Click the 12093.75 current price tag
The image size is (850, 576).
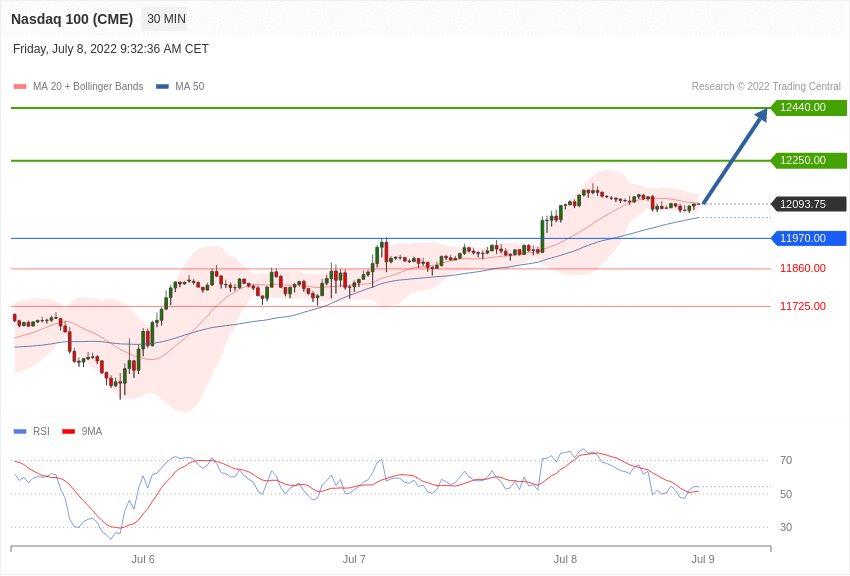point(808,204)
